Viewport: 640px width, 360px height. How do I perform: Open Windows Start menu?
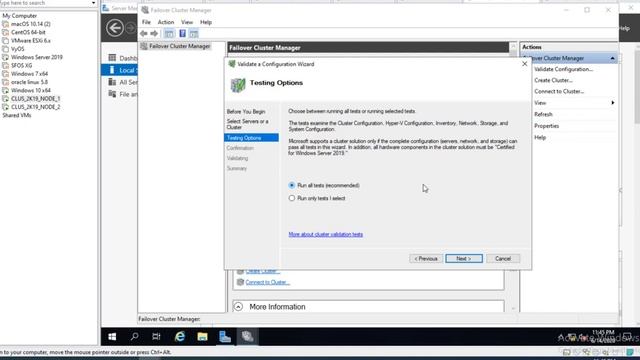(x=112, y=337)
